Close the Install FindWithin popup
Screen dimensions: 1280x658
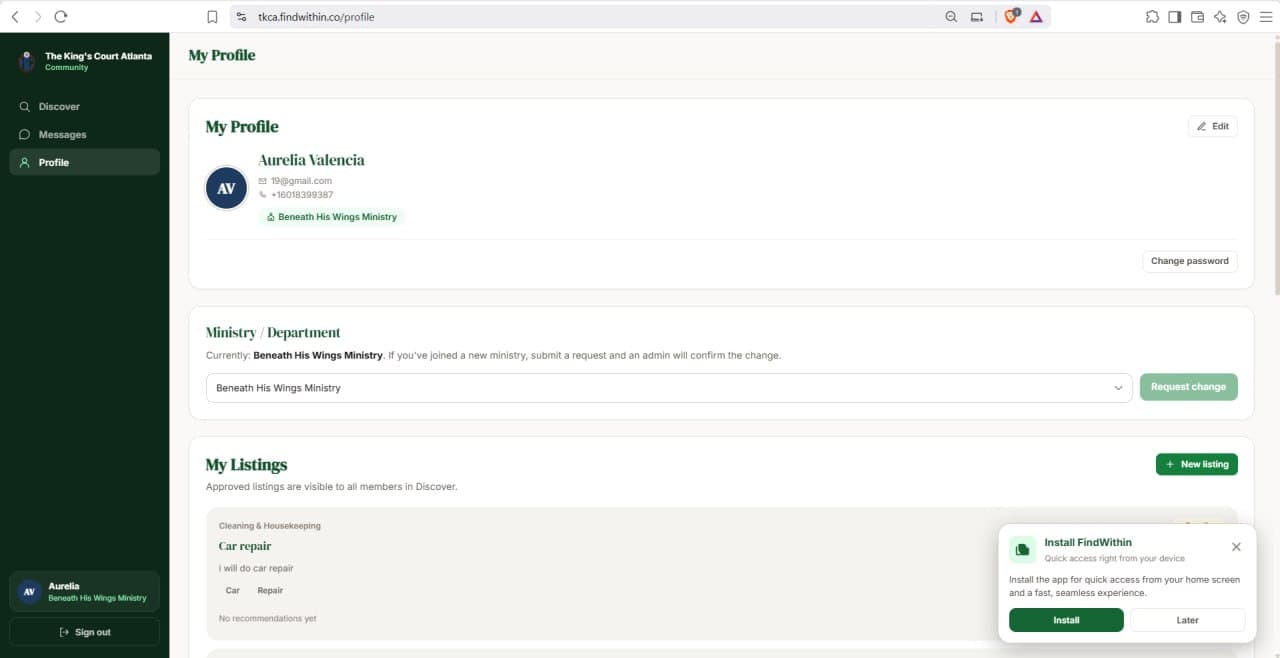coord(1236,547)
